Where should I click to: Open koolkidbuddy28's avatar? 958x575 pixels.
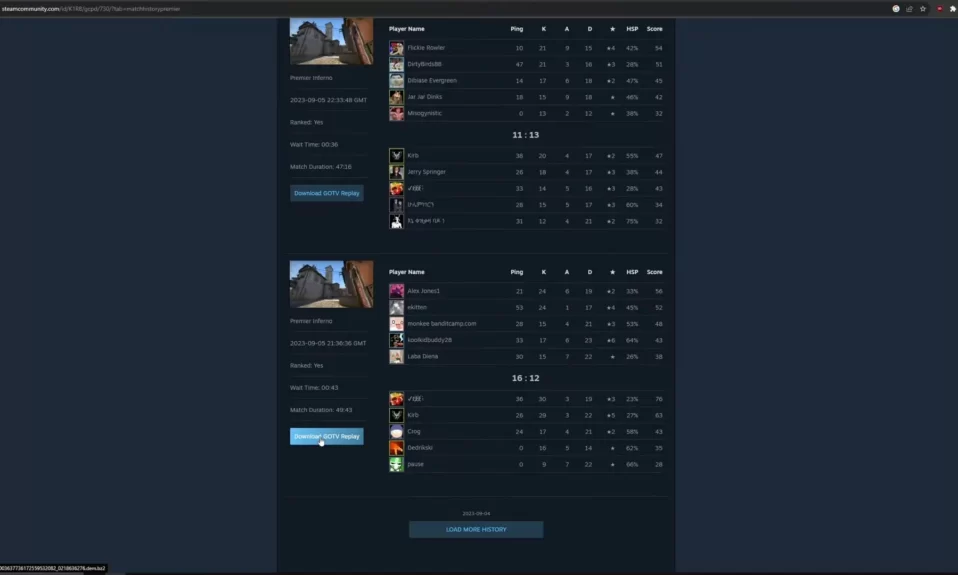point(397,340)
